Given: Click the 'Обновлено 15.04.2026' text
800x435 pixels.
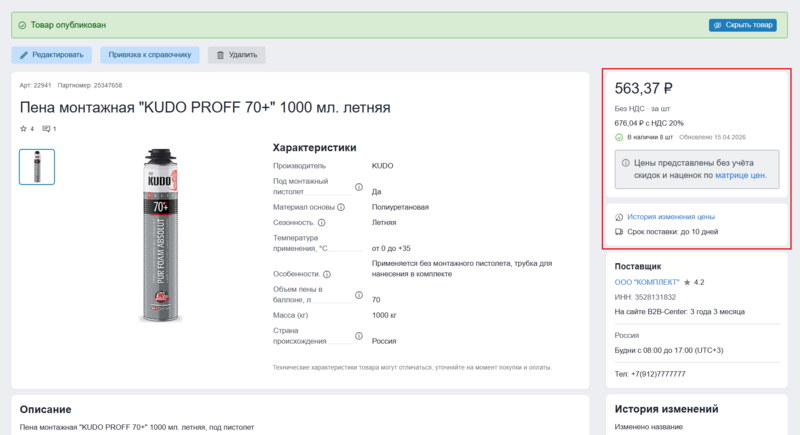Looking at the screenshot, I should [712, 137].
